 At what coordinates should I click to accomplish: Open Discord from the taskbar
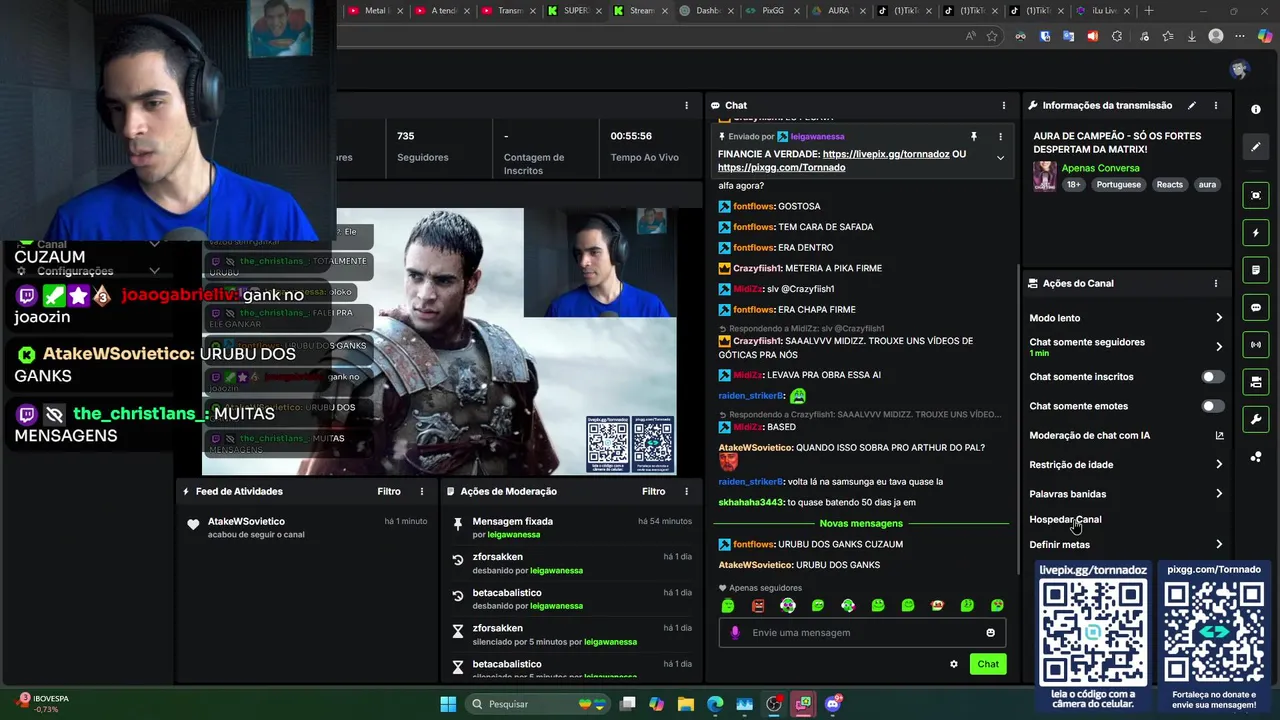click(x=833, y=704)
